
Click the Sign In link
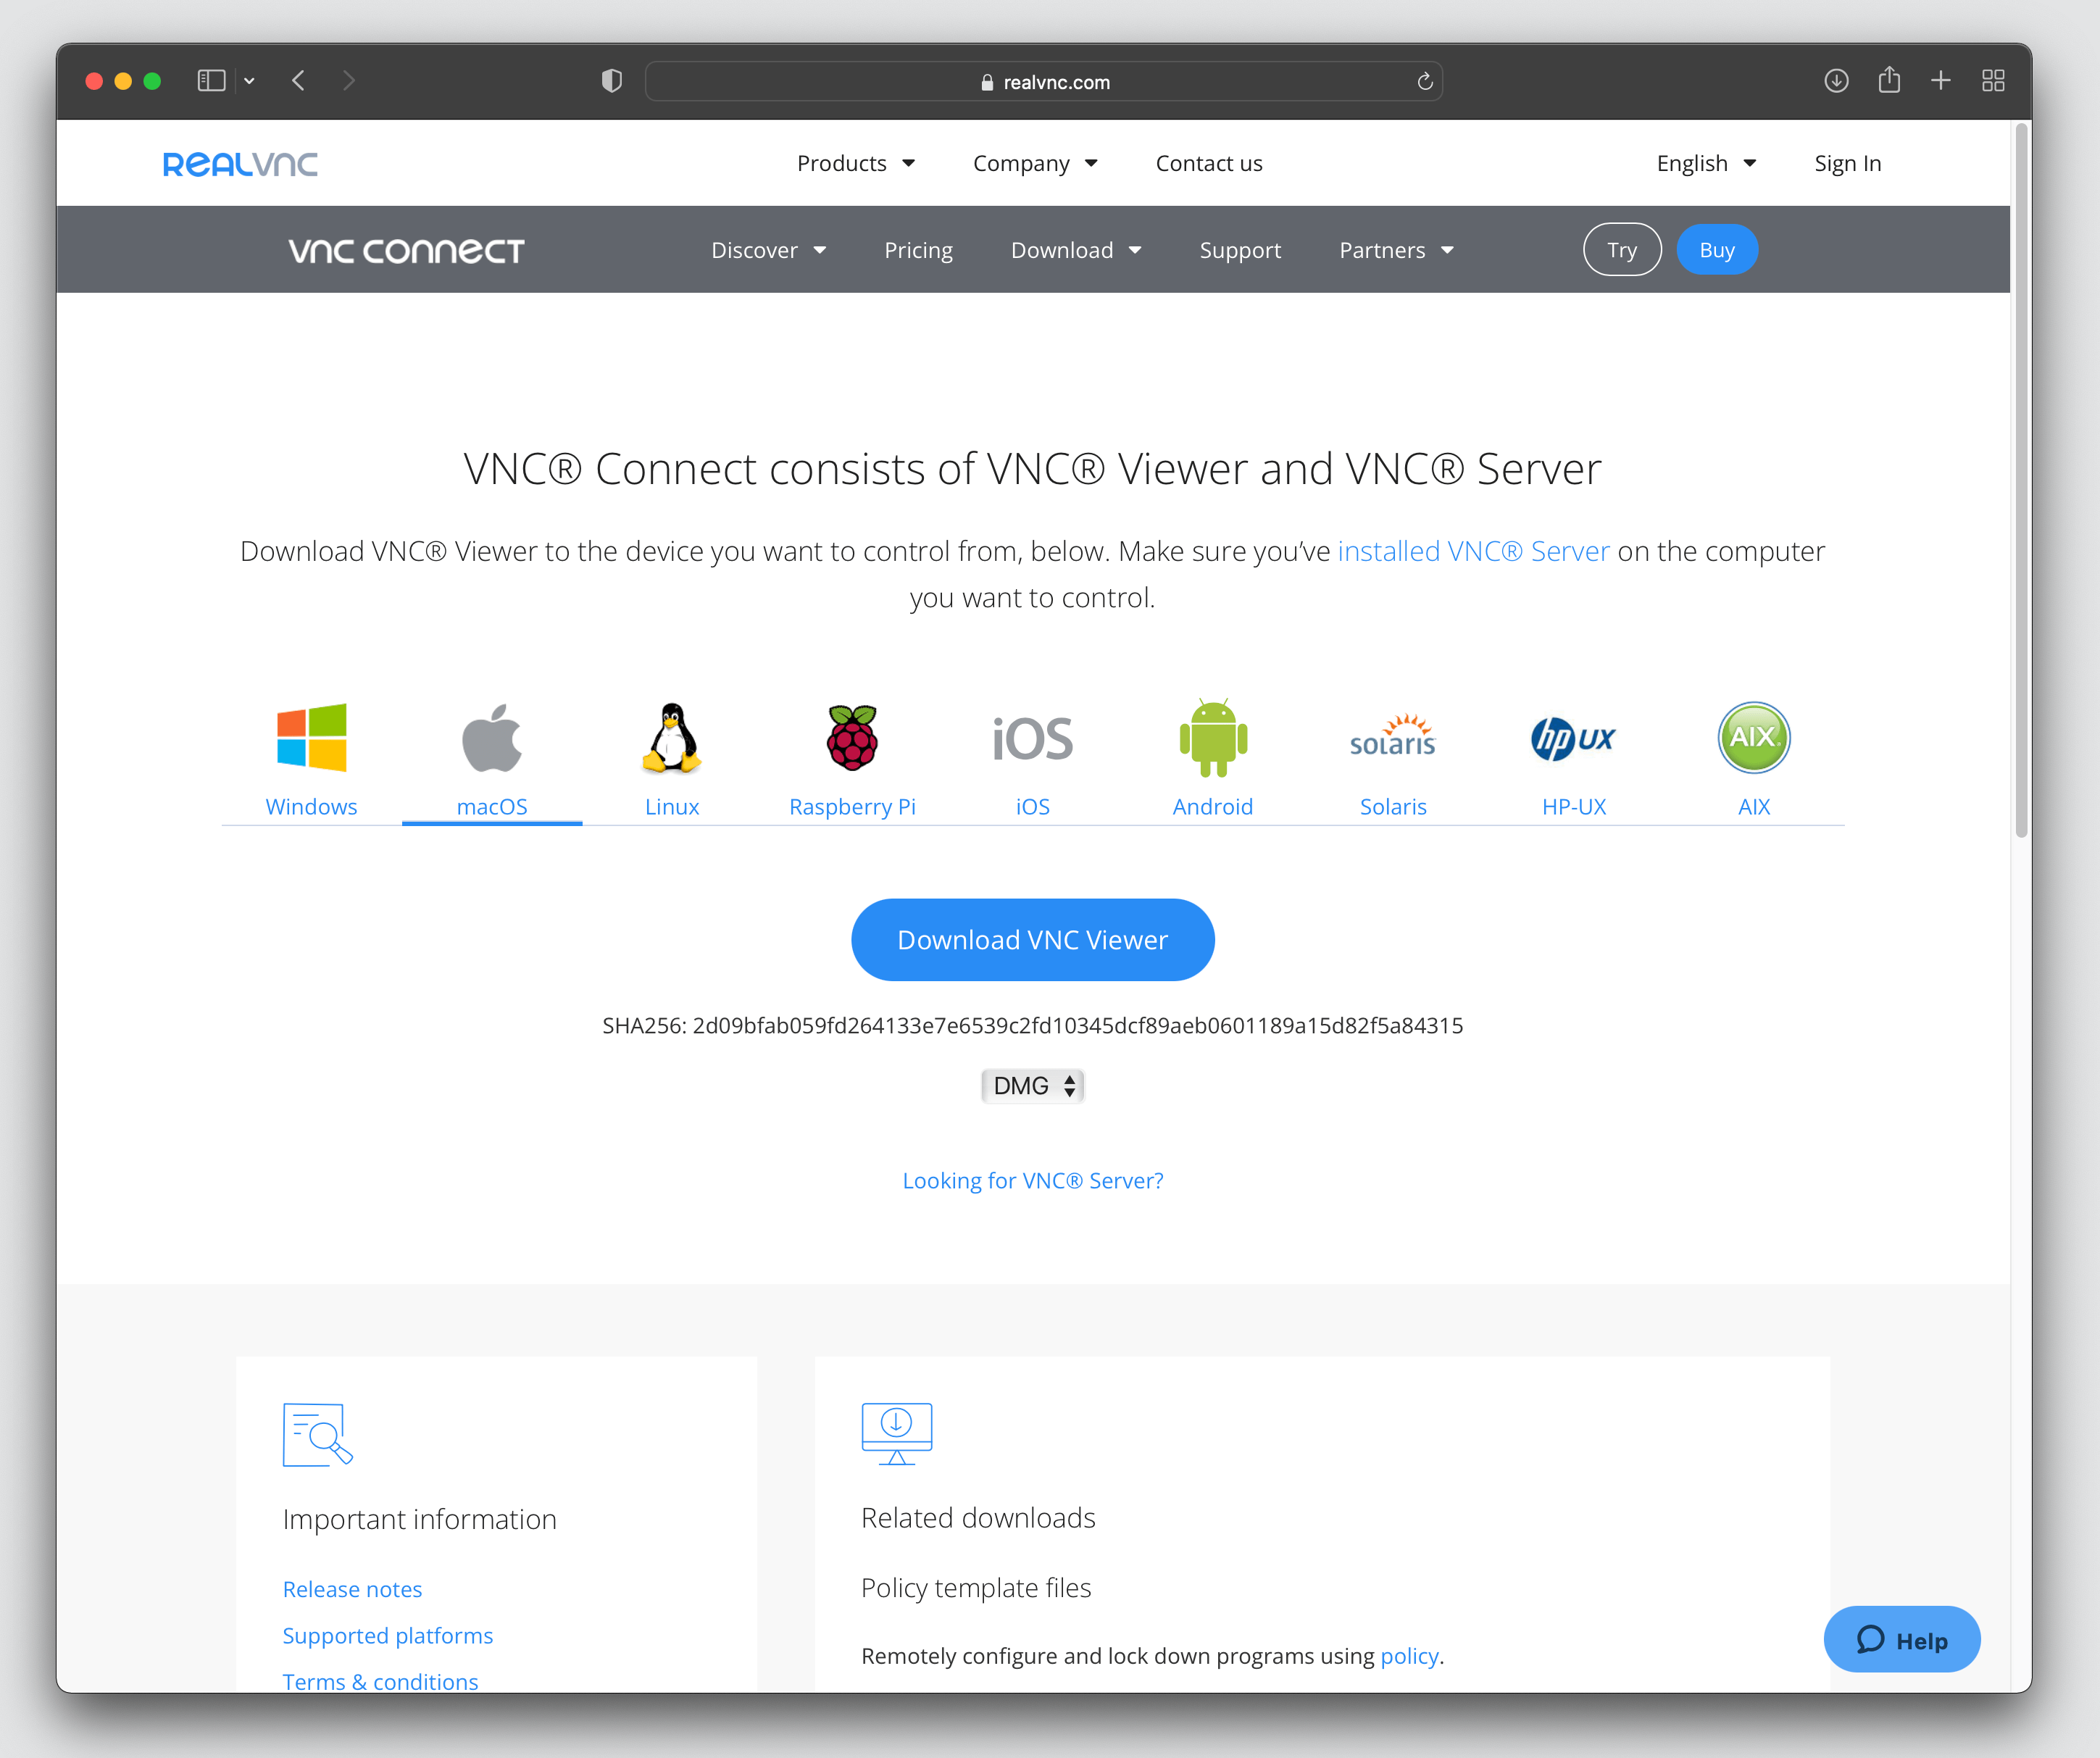coord(1848,163)
